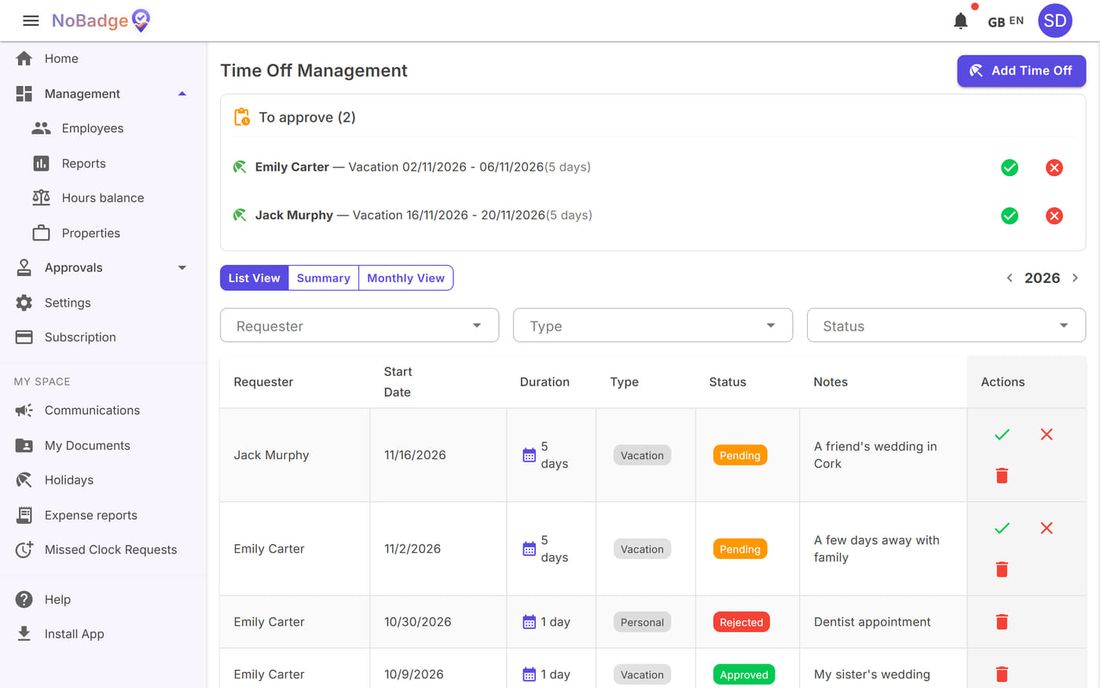The width and height of the screenshot is (1100, 688).
Task: Open the Requester filter dropdown
Action: (x=359, y=325)
